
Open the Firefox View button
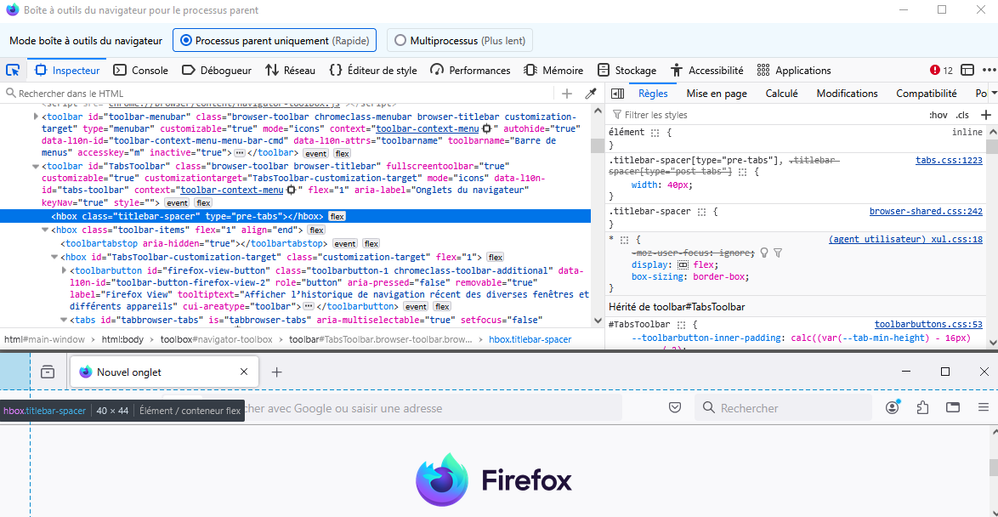pos(48,372)
